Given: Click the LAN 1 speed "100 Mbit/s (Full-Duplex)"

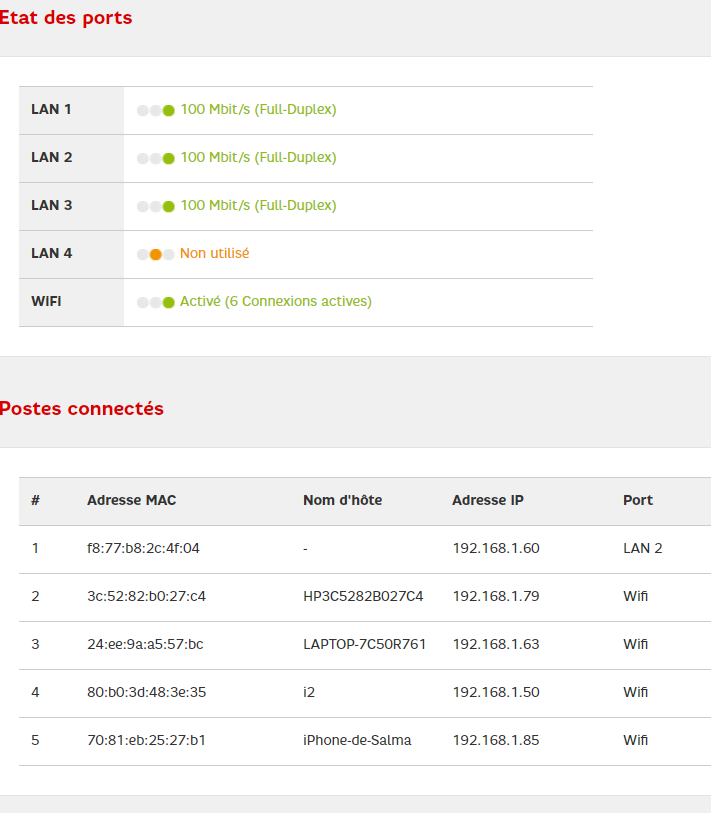Looking at the screenshot, I should [x=258, y=110].
